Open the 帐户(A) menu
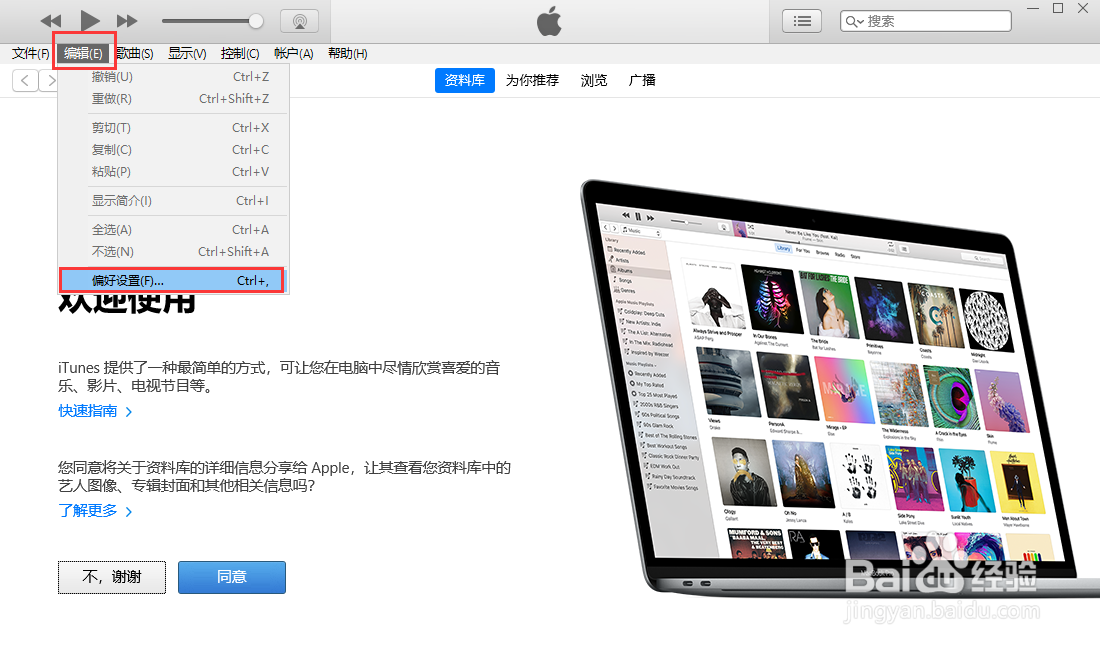 point(293,53)
